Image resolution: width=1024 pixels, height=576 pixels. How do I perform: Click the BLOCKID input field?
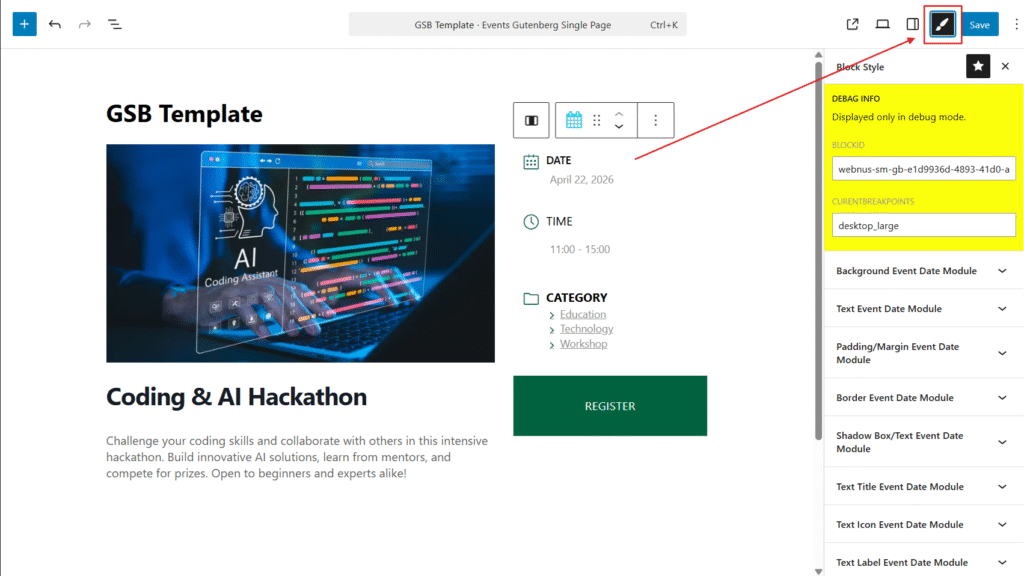pos(923,170)
